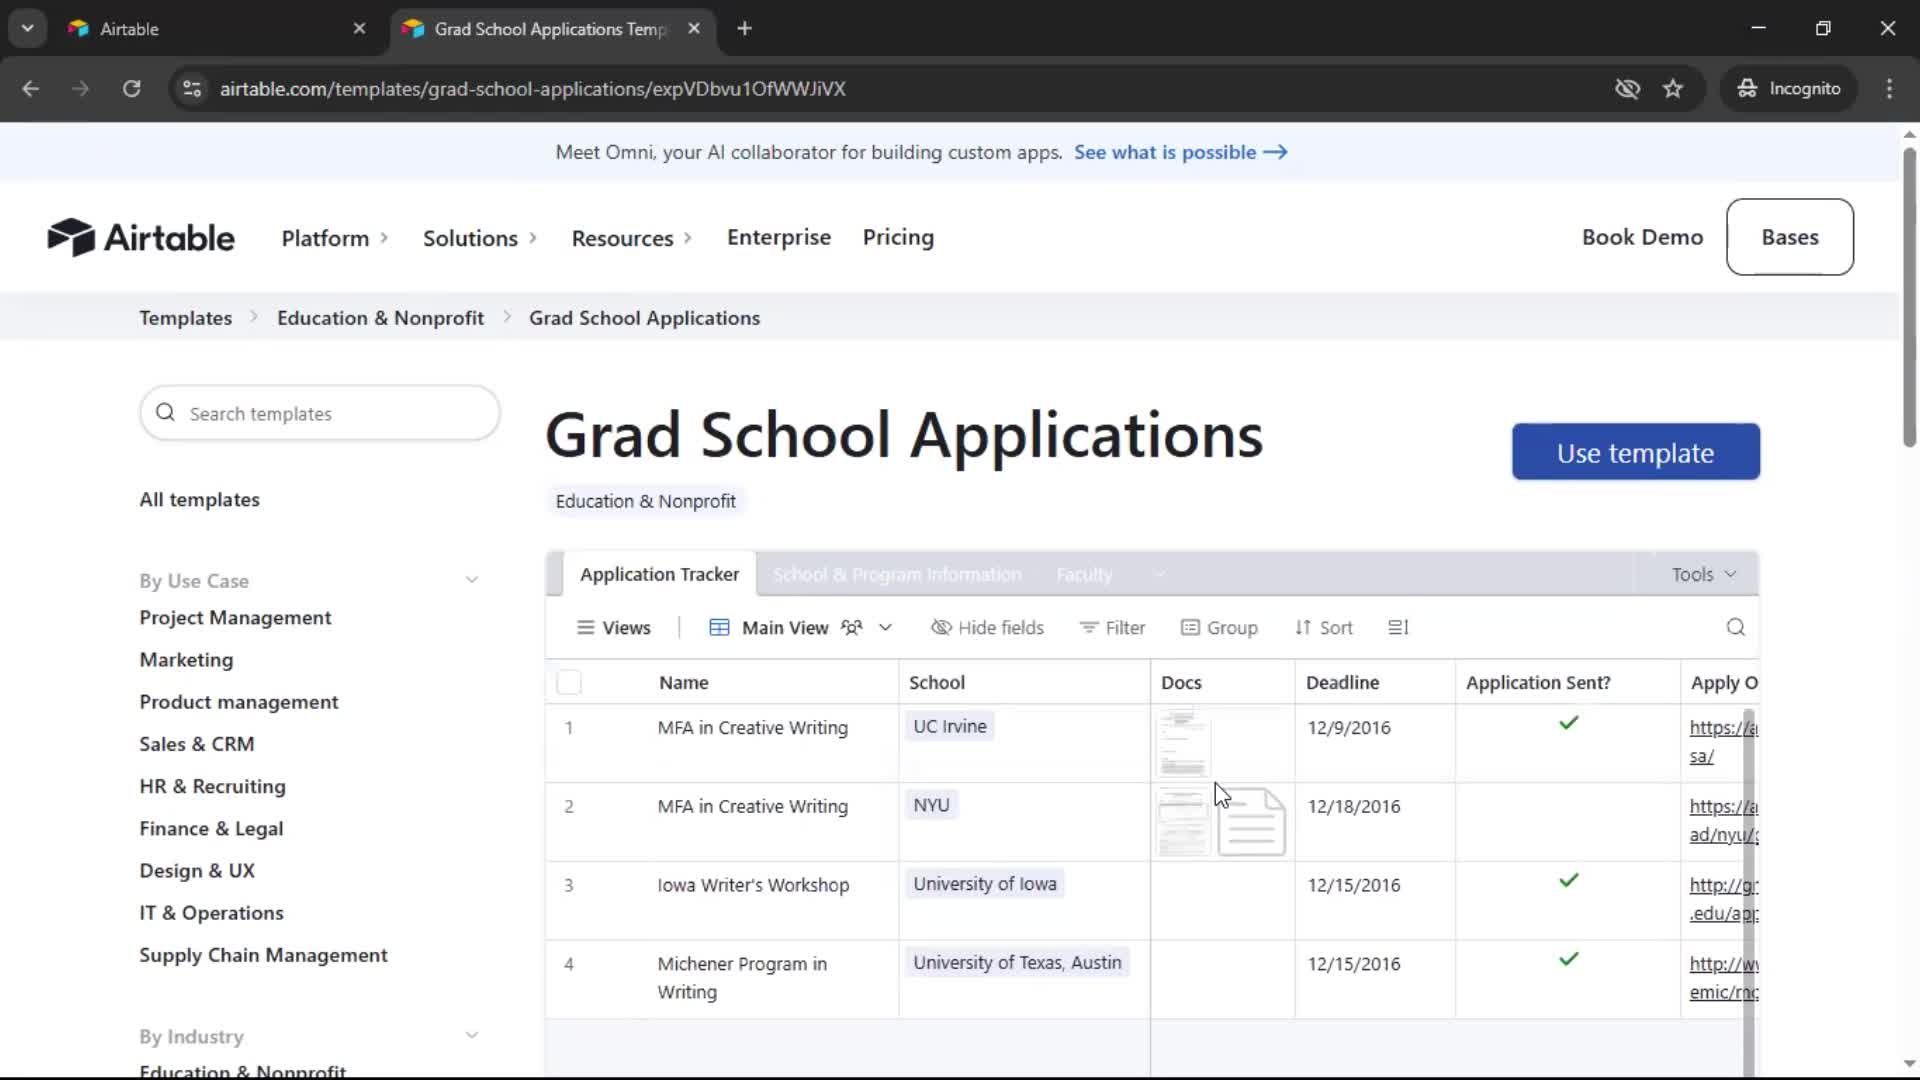
Task: Open the Filter option
Action: coord(1112,627)
